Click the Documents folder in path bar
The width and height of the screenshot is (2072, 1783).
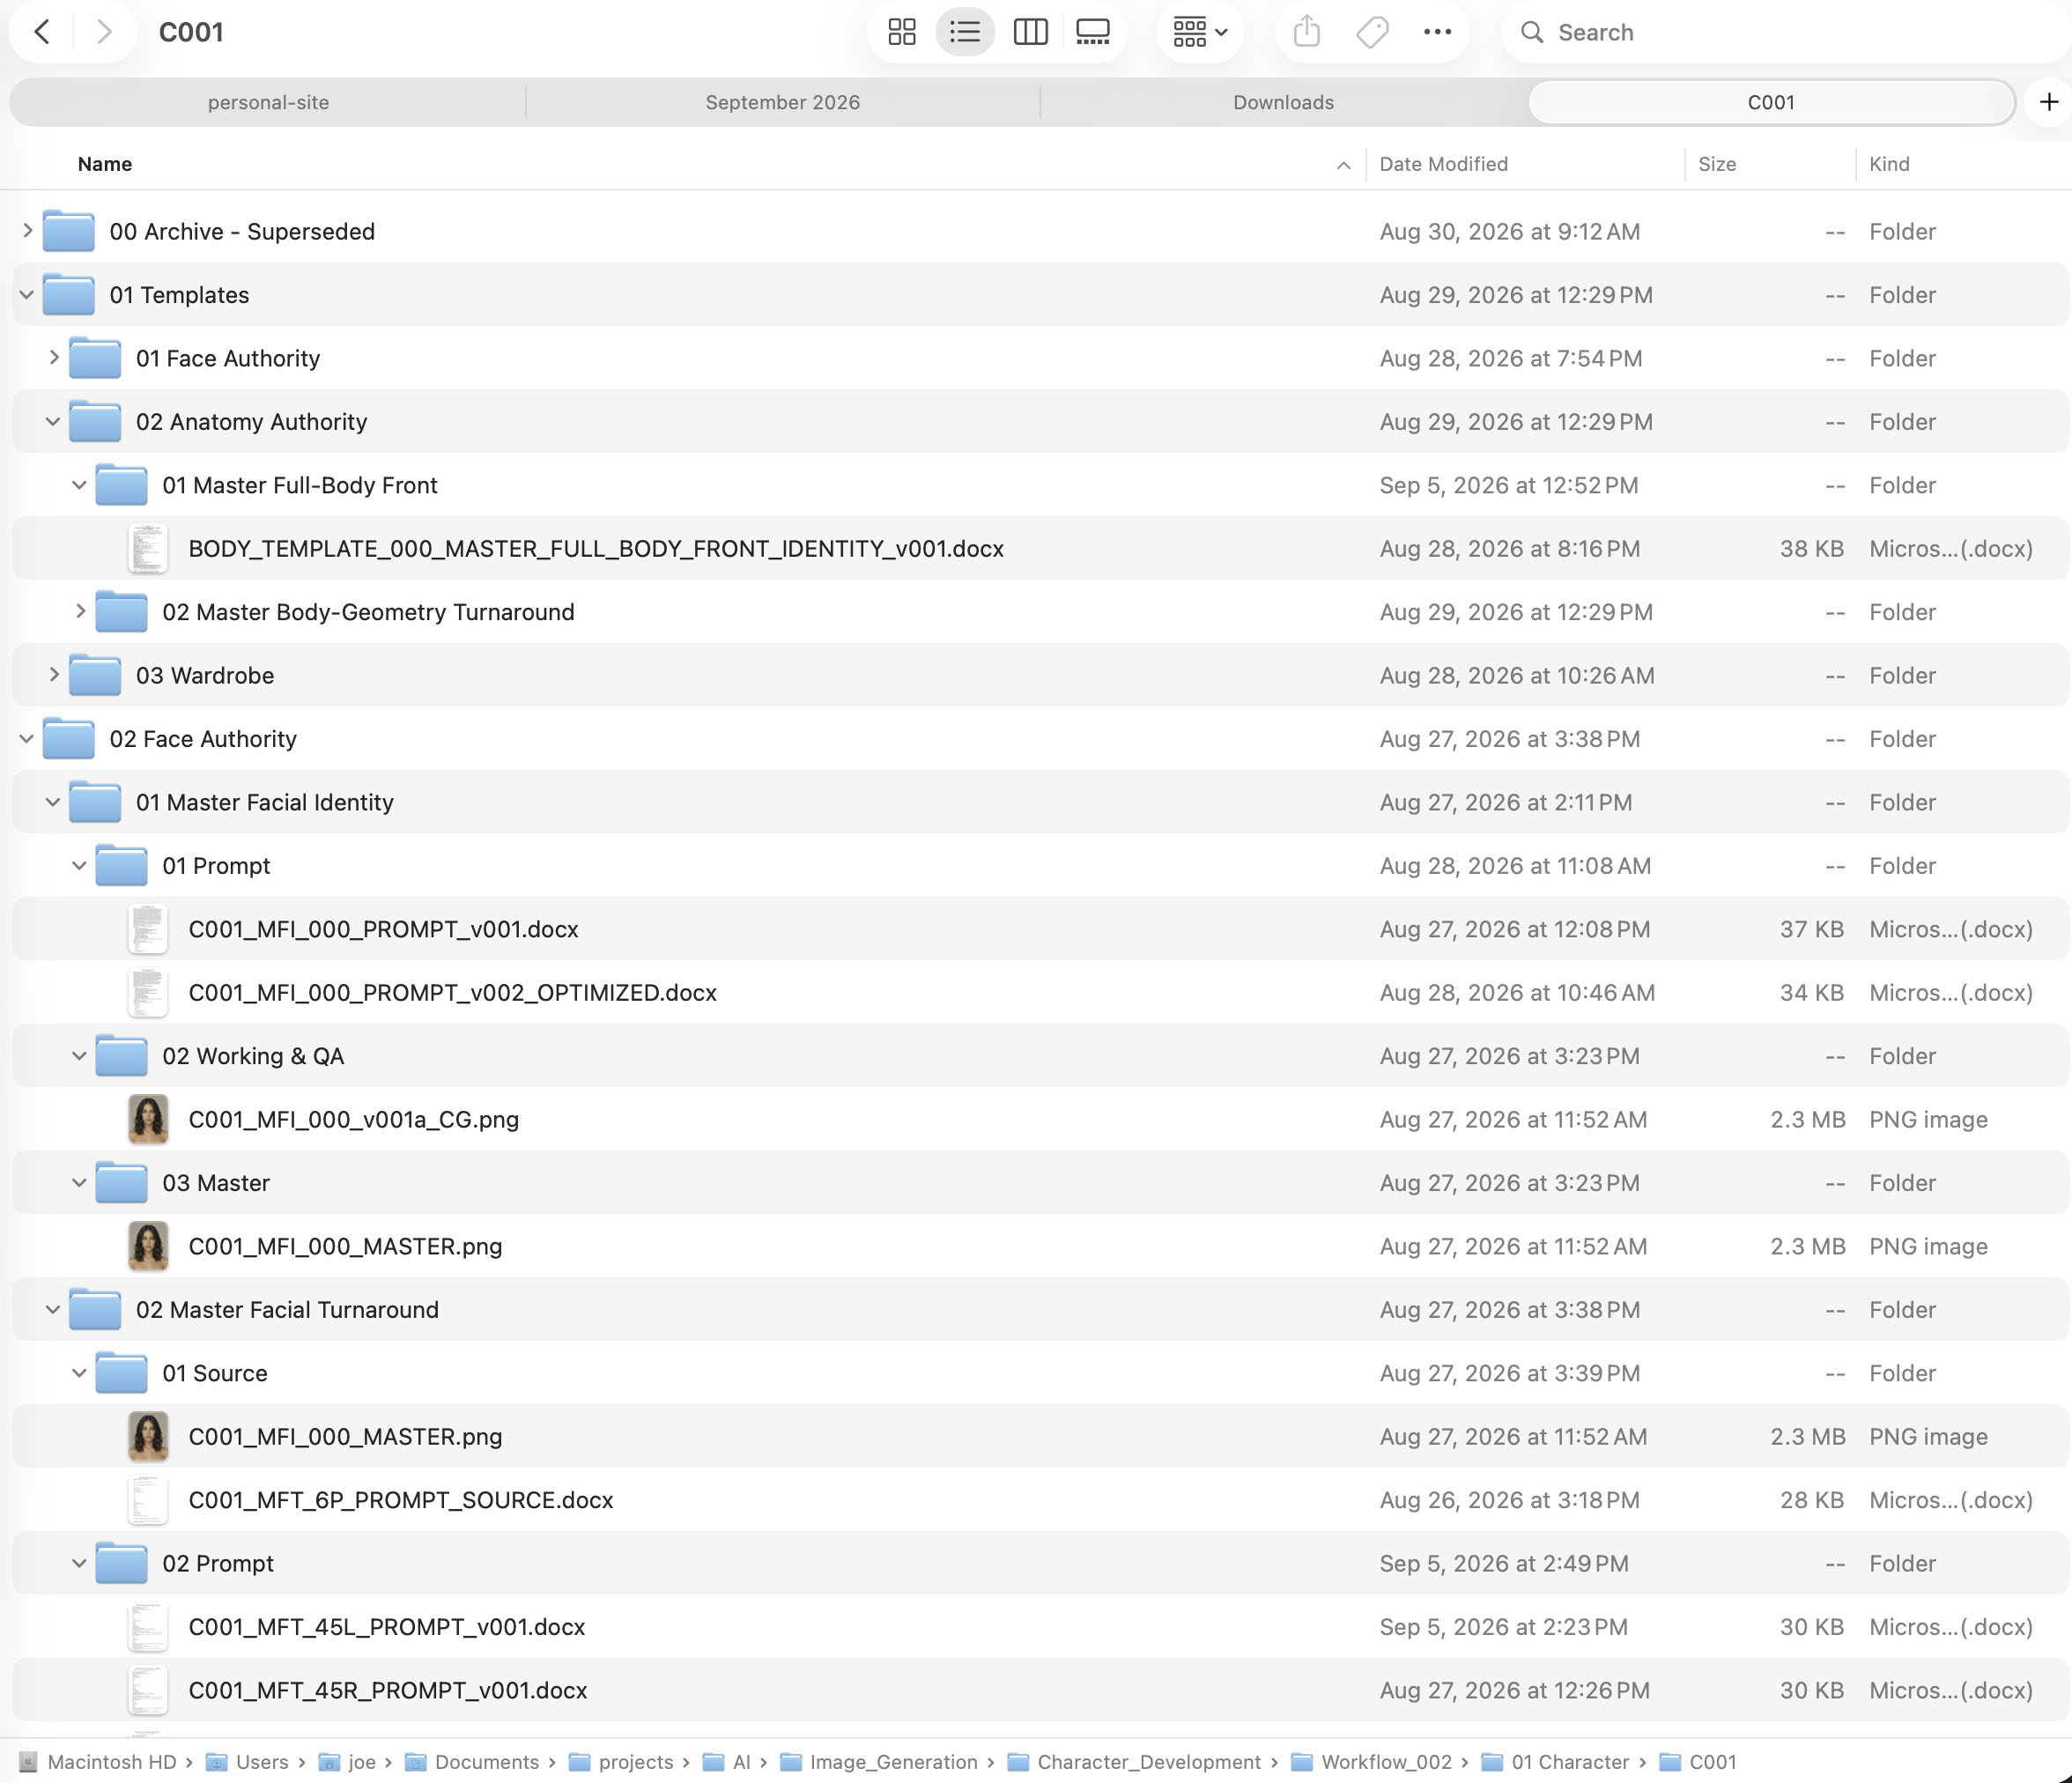[x=472, y=1762]
